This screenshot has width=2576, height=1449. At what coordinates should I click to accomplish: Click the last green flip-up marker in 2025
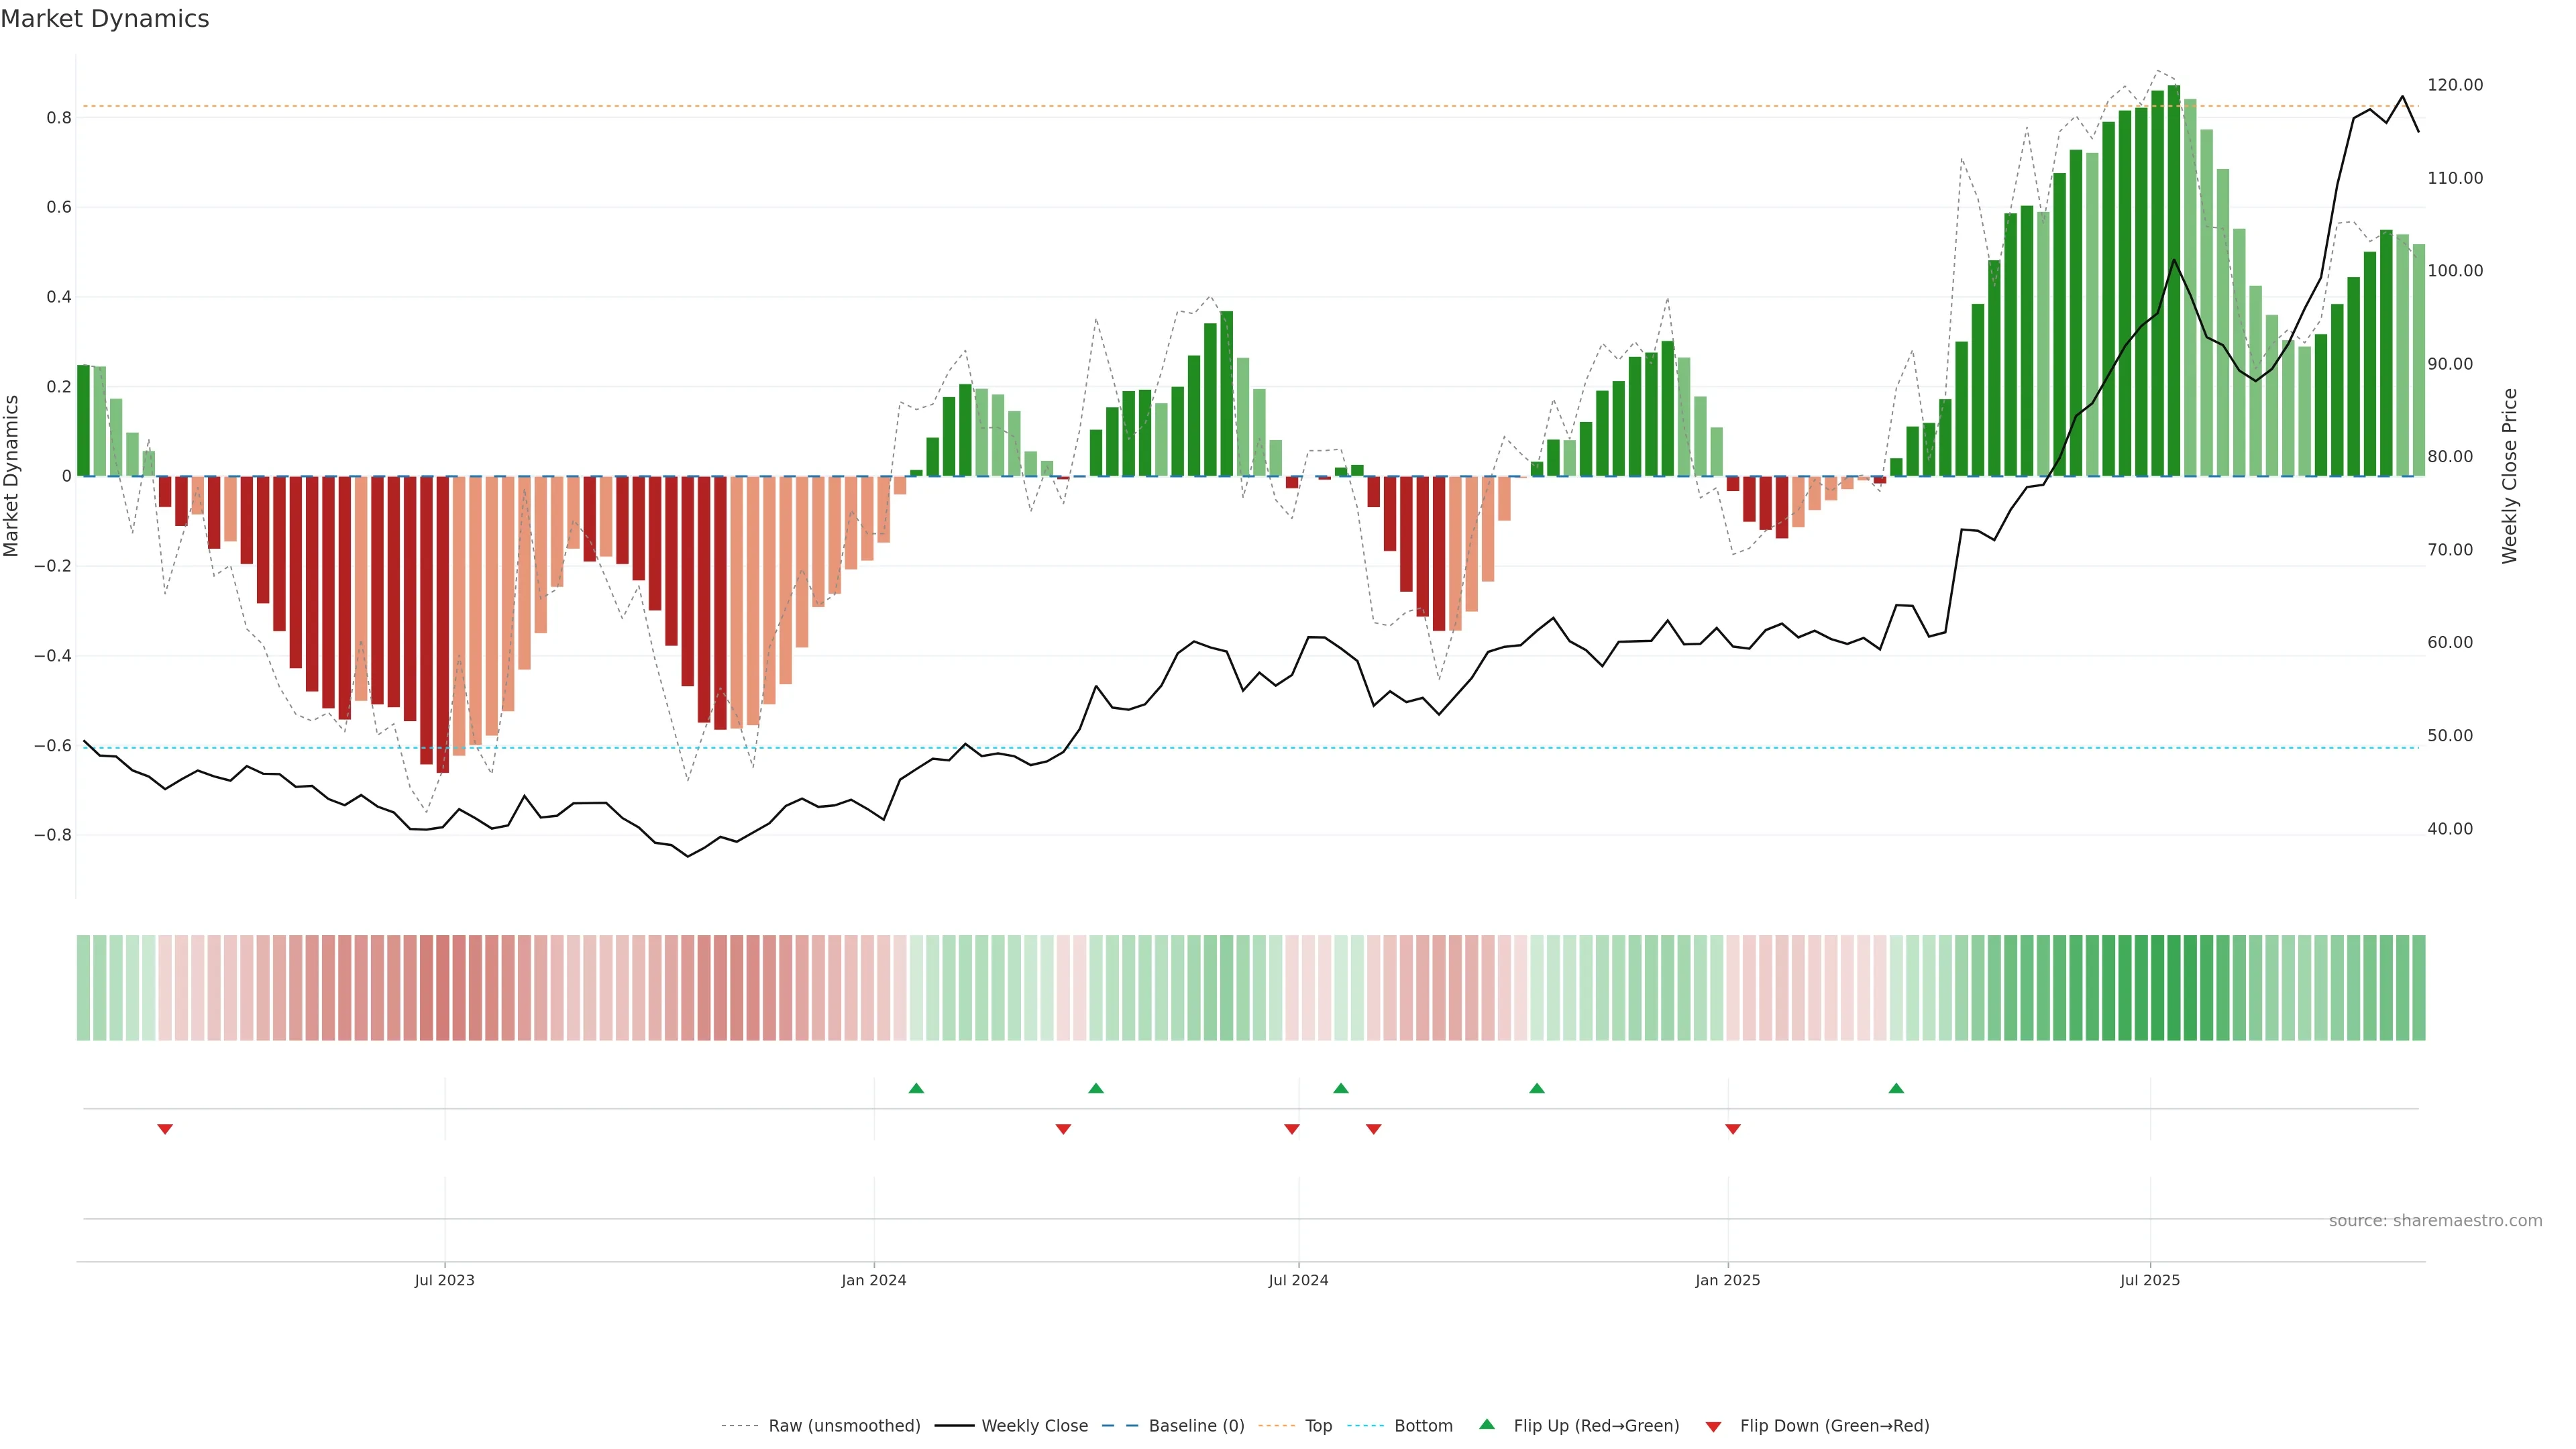tap(1896, 1088)
